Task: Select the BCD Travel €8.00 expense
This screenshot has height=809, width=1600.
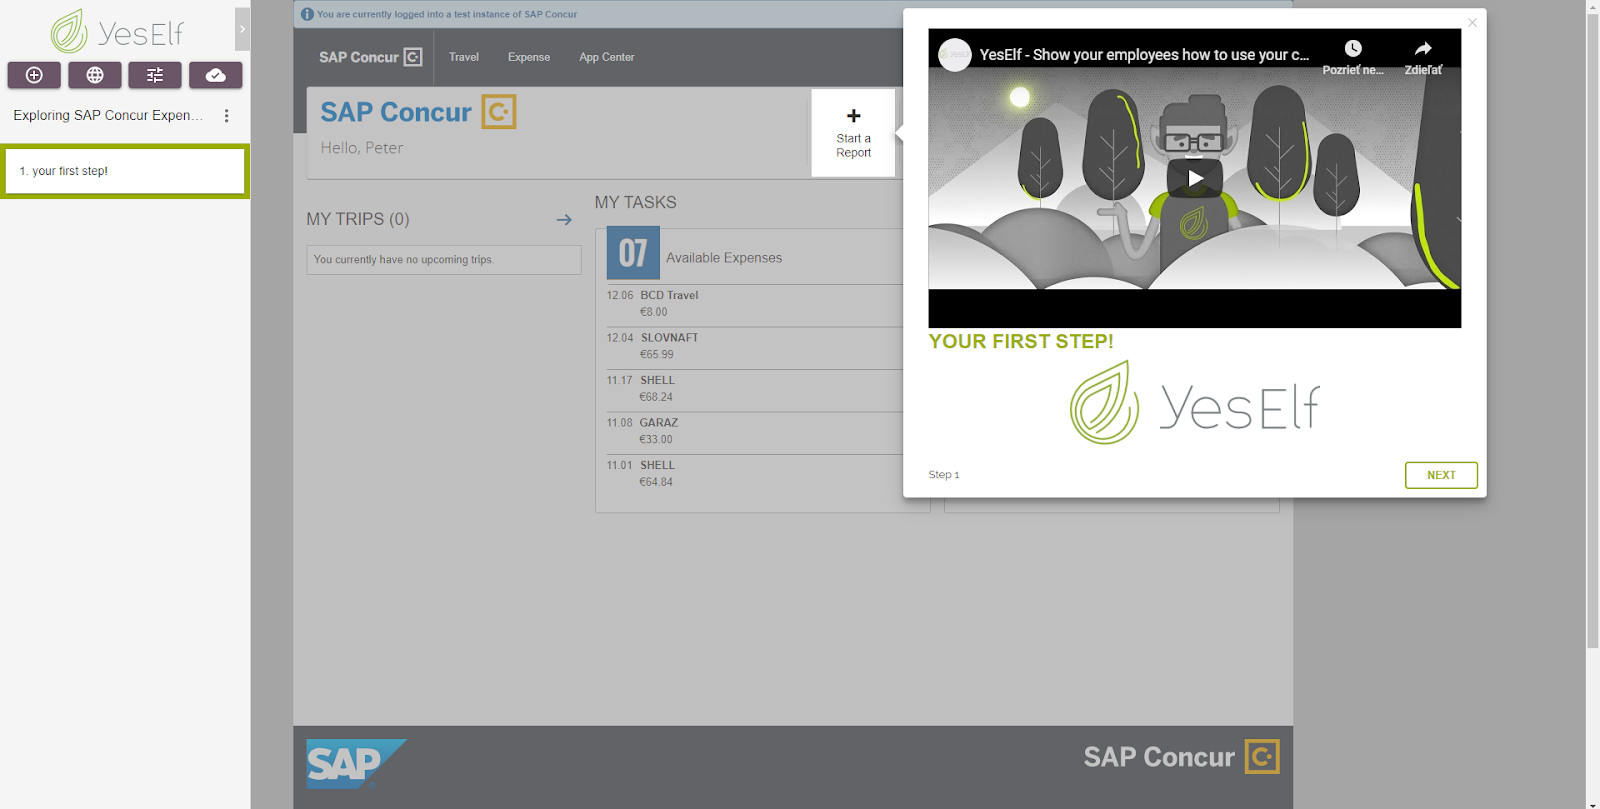Action: tap(754, 303)
